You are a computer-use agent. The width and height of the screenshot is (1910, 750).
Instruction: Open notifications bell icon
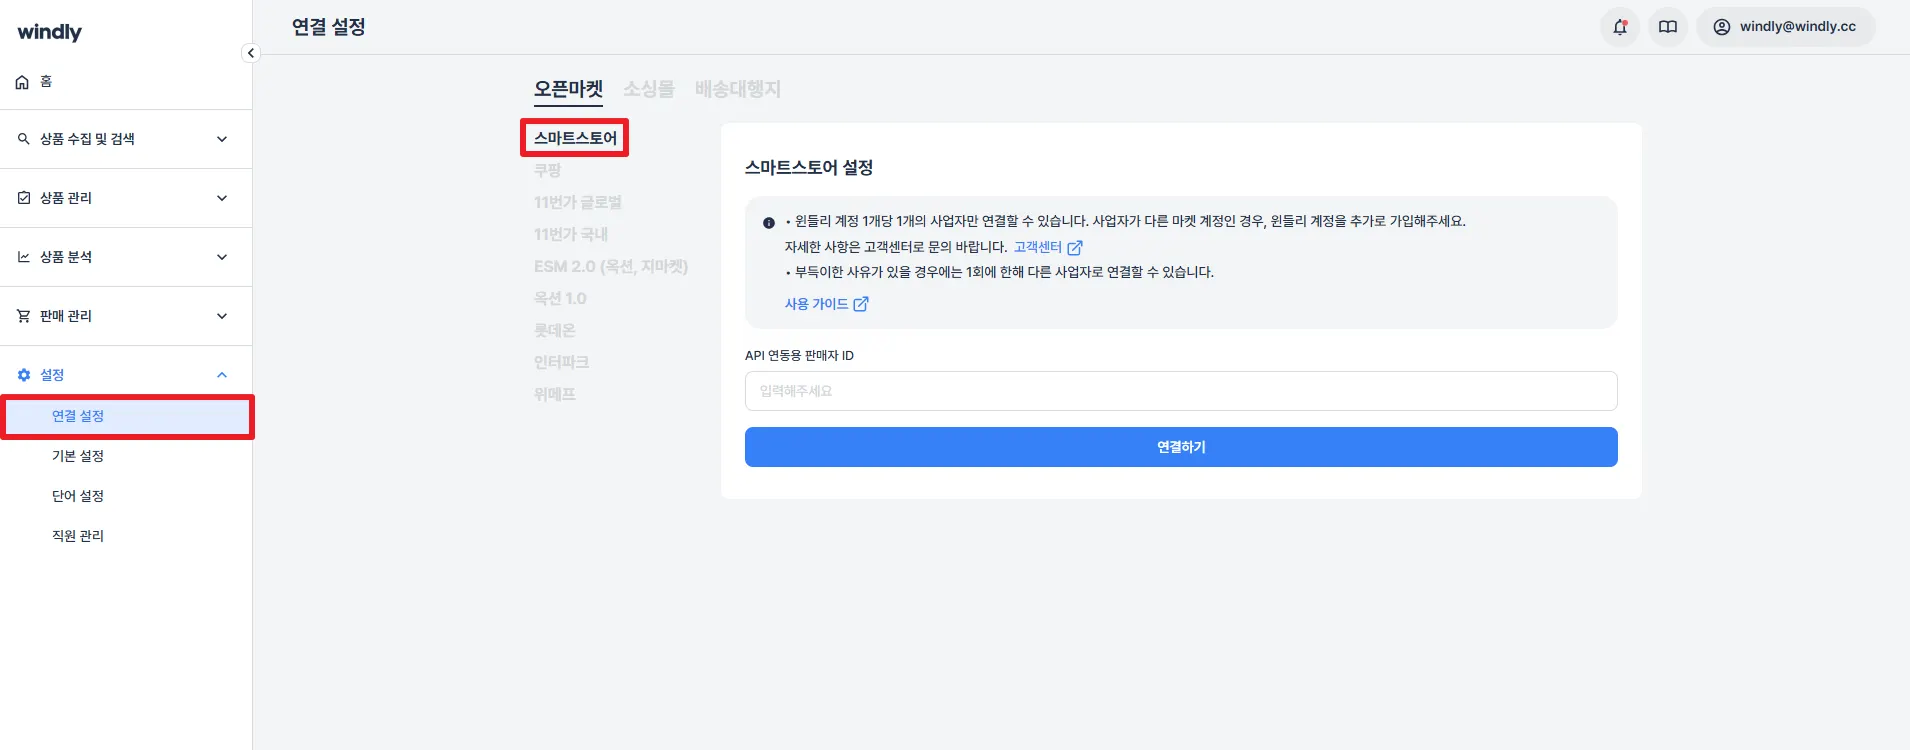1620,27
